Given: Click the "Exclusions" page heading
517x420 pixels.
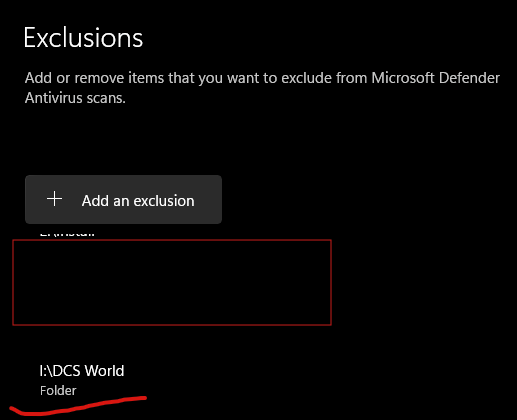Looking at the screenshot, I should pyautogui.click(x=83, y=38).
